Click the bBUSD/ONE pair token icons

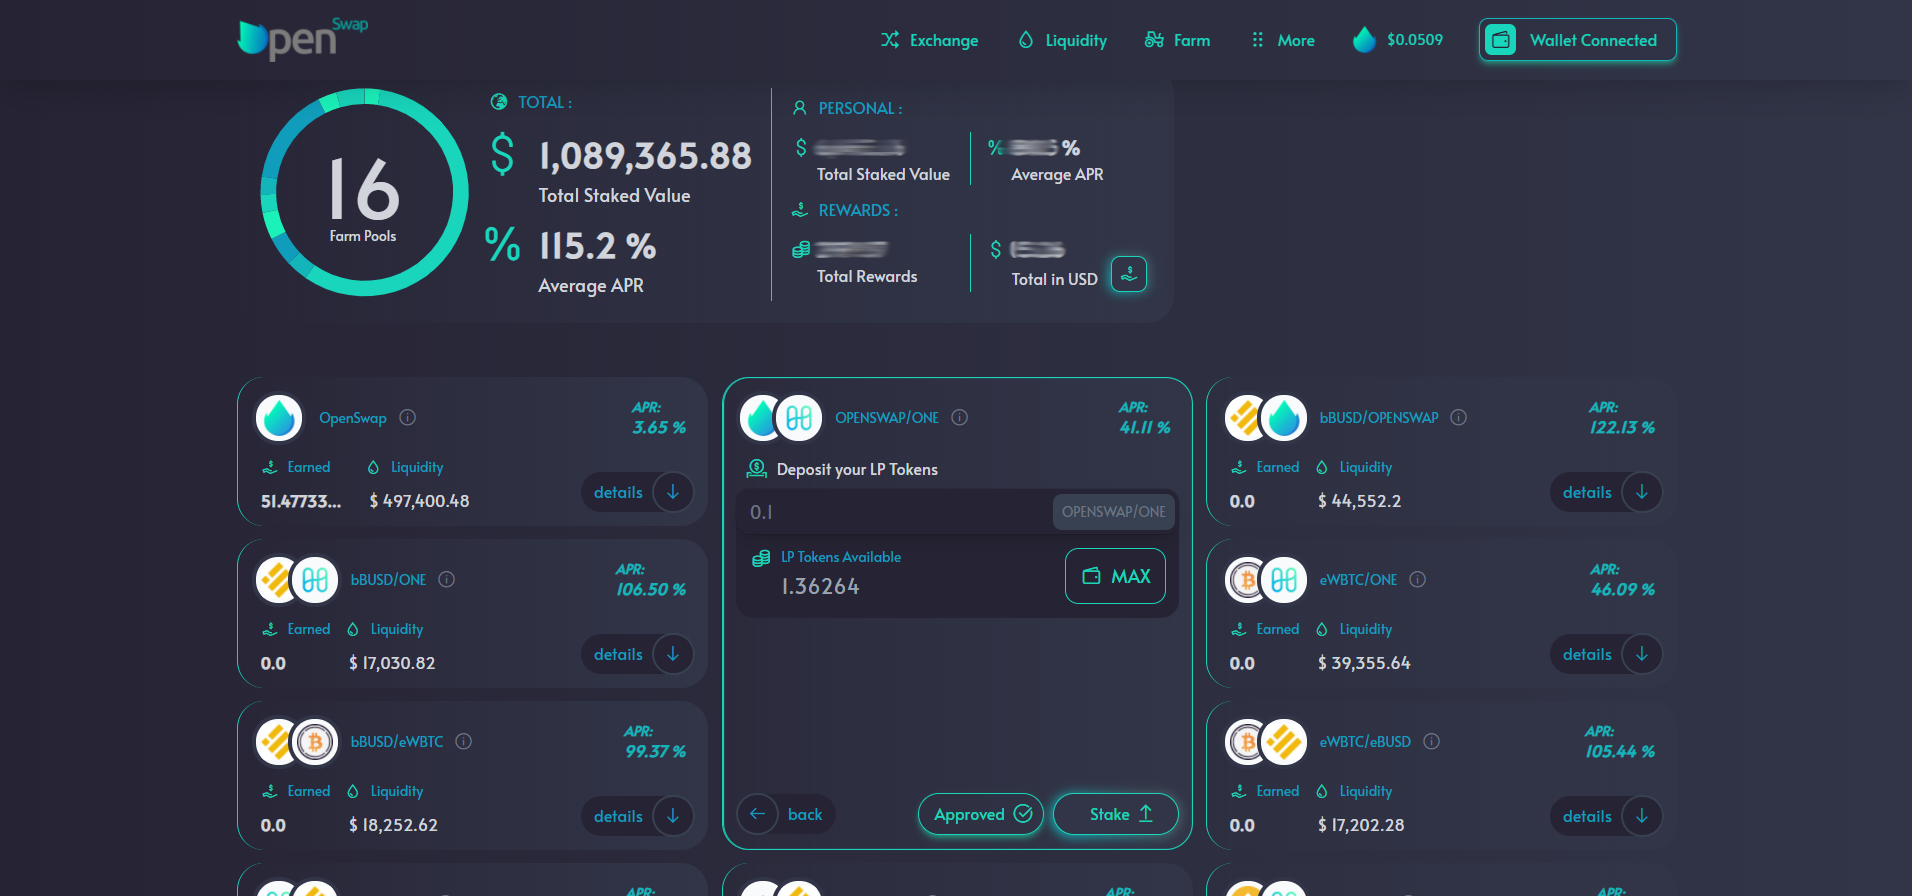click(297, 580)
